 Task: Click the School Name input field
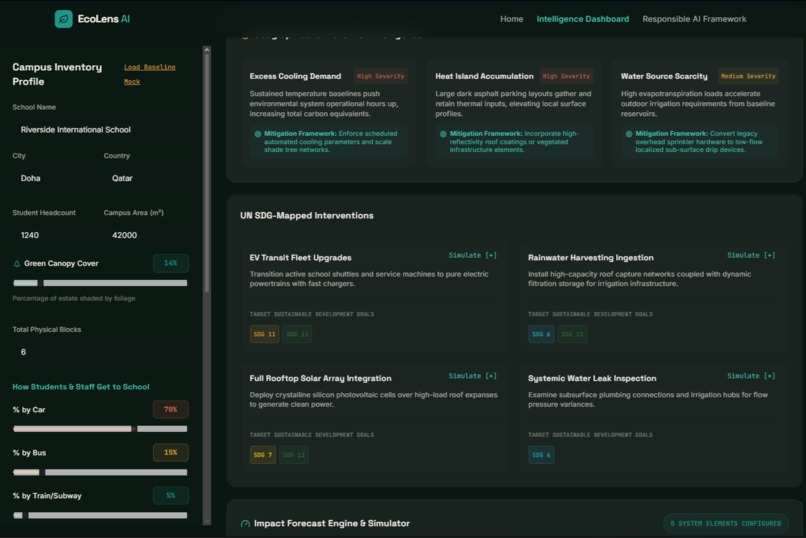[x=100, y=130]
